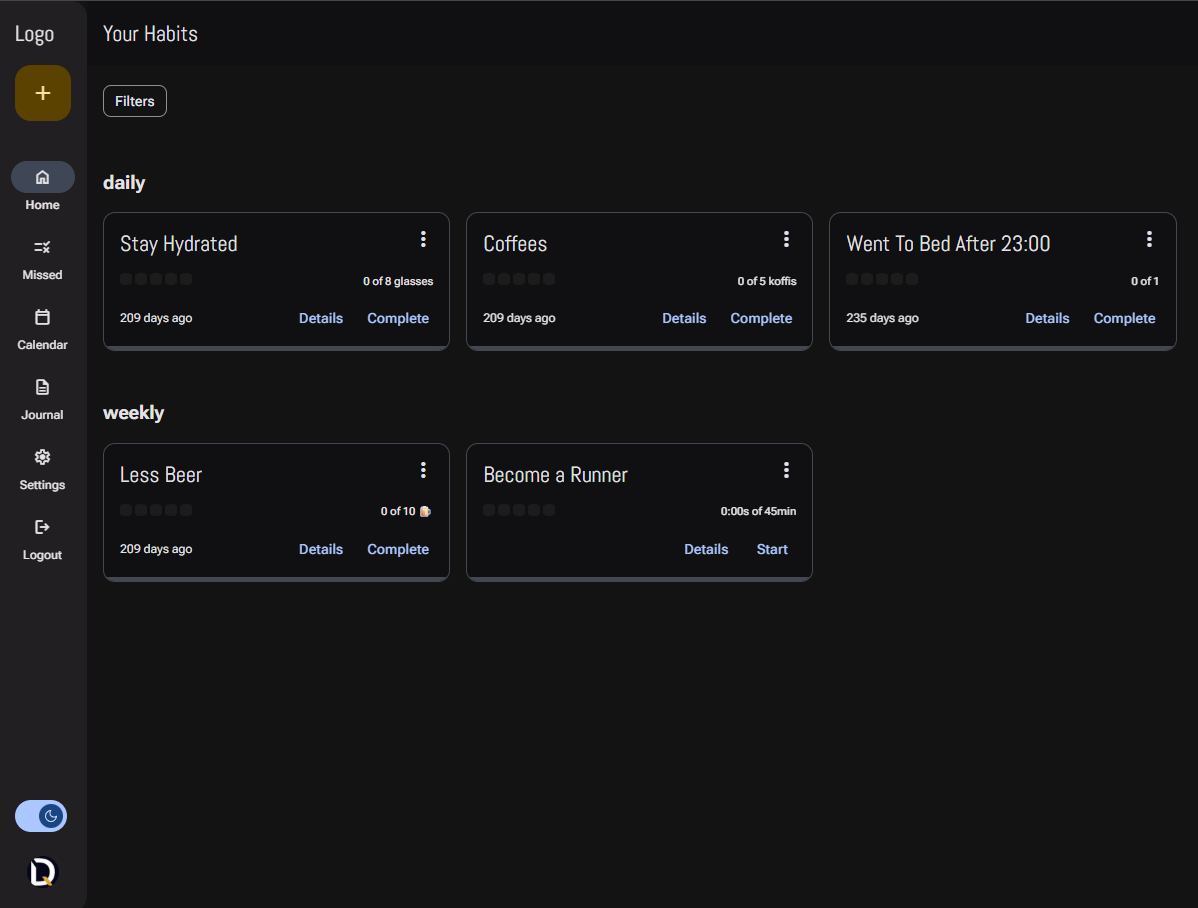The image size is (1198, 908).
Task: View Details of Went To Bed After 23:00
Action: [1047, 317]
